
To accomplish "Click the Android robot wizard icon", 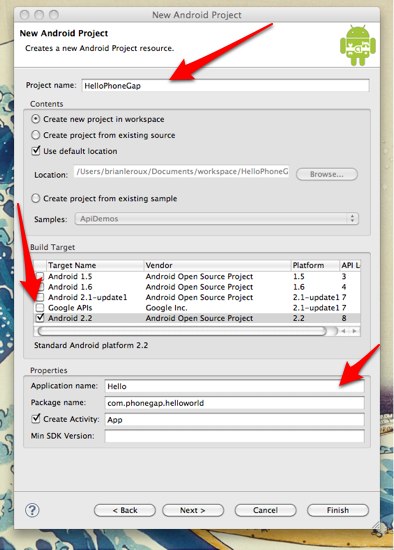I will point(358,46).
